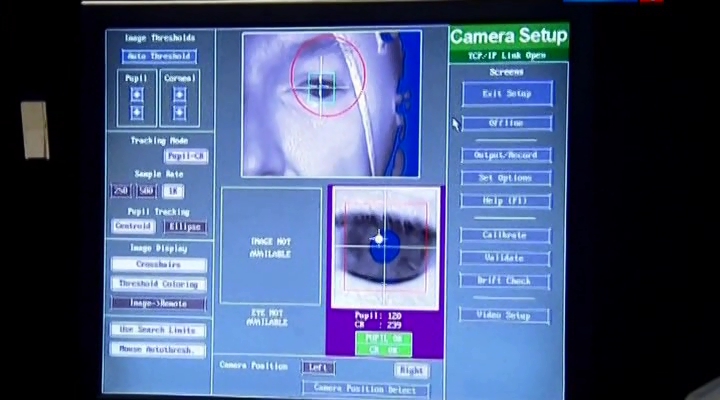The height and width of the screenshot is (400, 720).
Task: Open the Drift Check screen
Action: click(x=504, y=281)
